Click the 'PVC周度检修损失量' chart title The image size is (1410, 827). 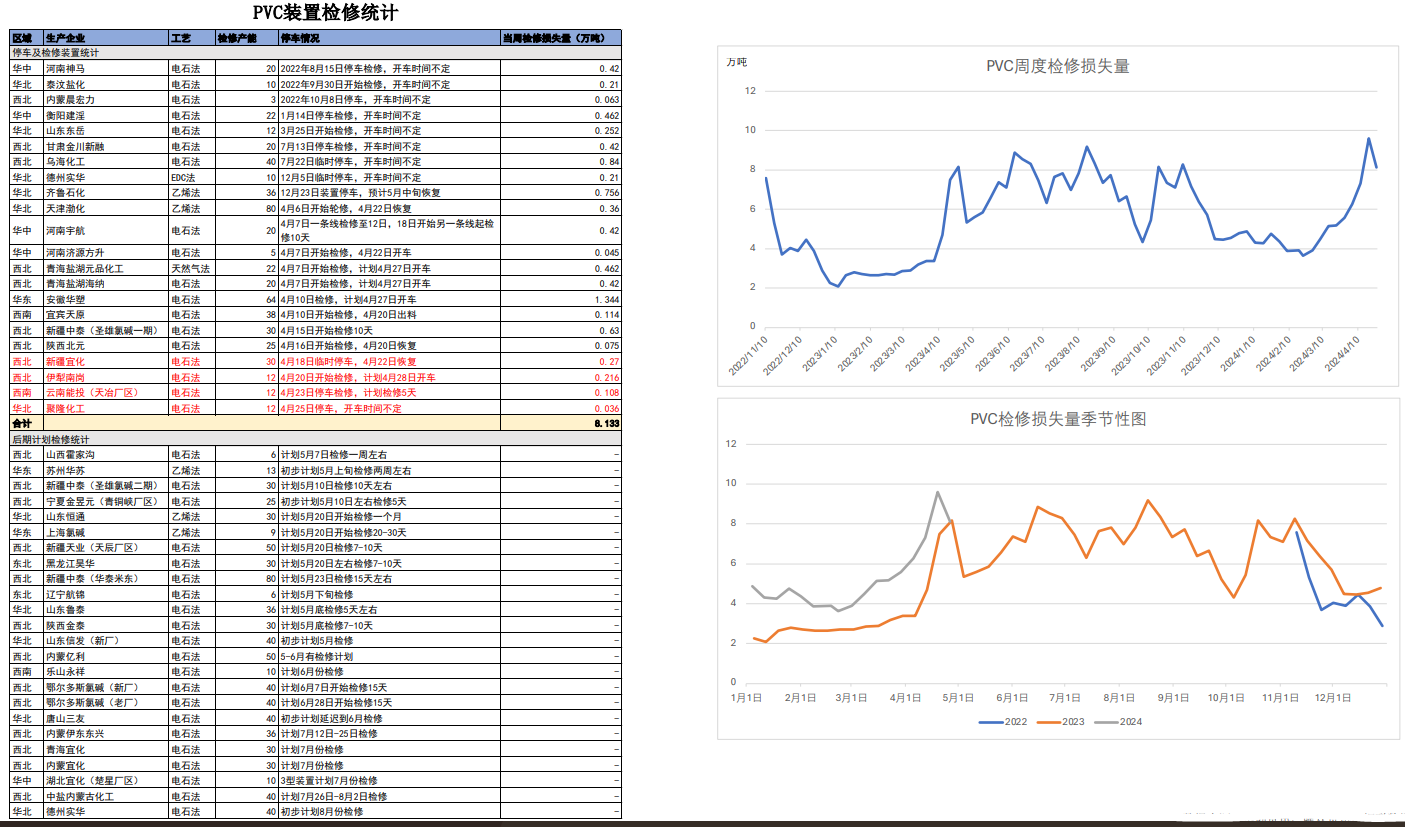(x=1058, y=67)
